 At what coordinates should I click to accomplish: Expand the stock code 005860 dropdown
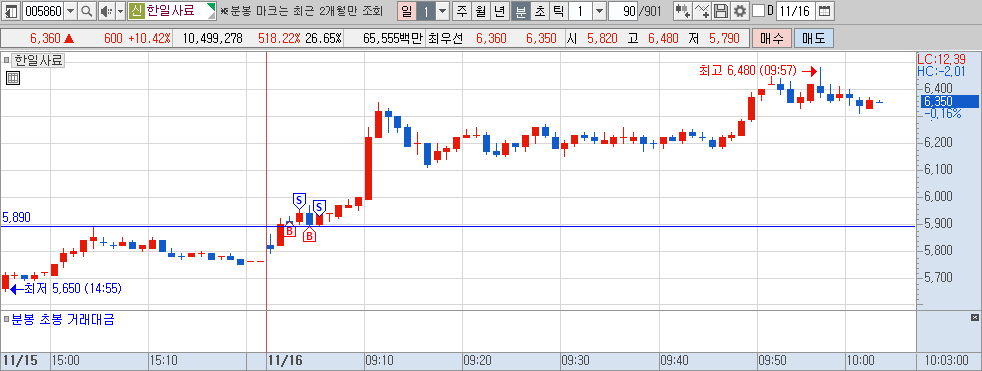(x=70, y=11)
